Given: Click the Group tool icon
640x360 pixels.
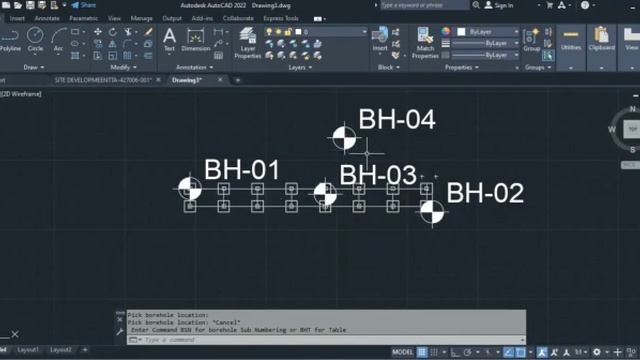Looking at the screenshot, I should coord(531,40).
